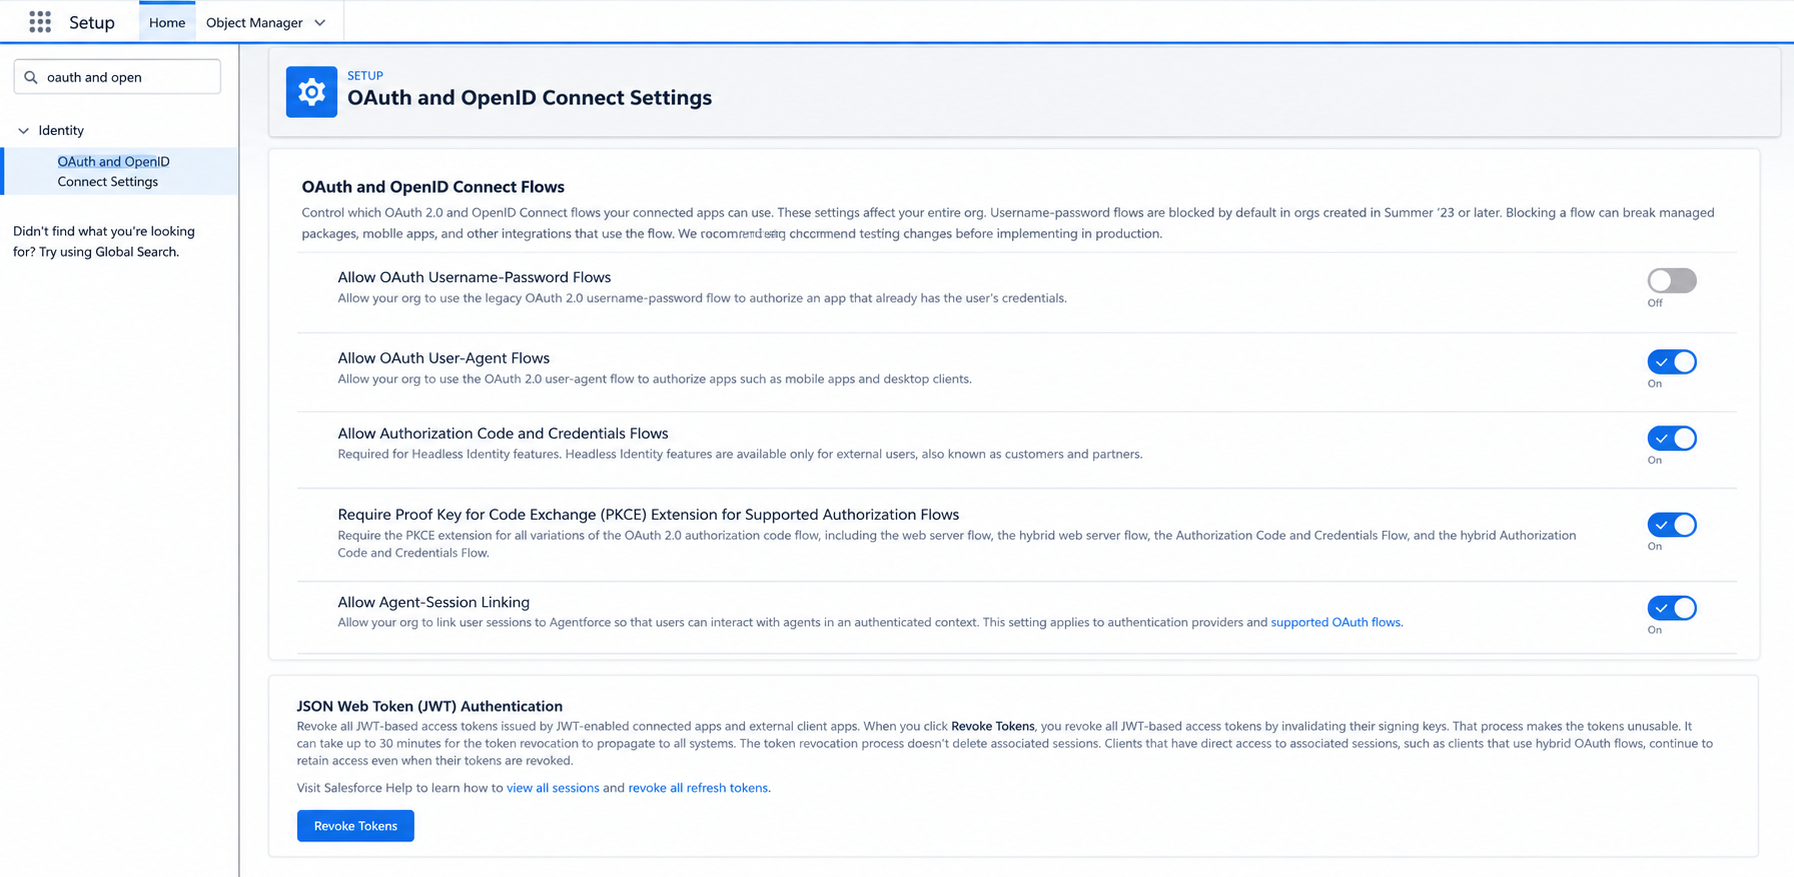Viewport: 1794px width, 877px height.
Task: Click the Setup app name text
Action: 92,22
